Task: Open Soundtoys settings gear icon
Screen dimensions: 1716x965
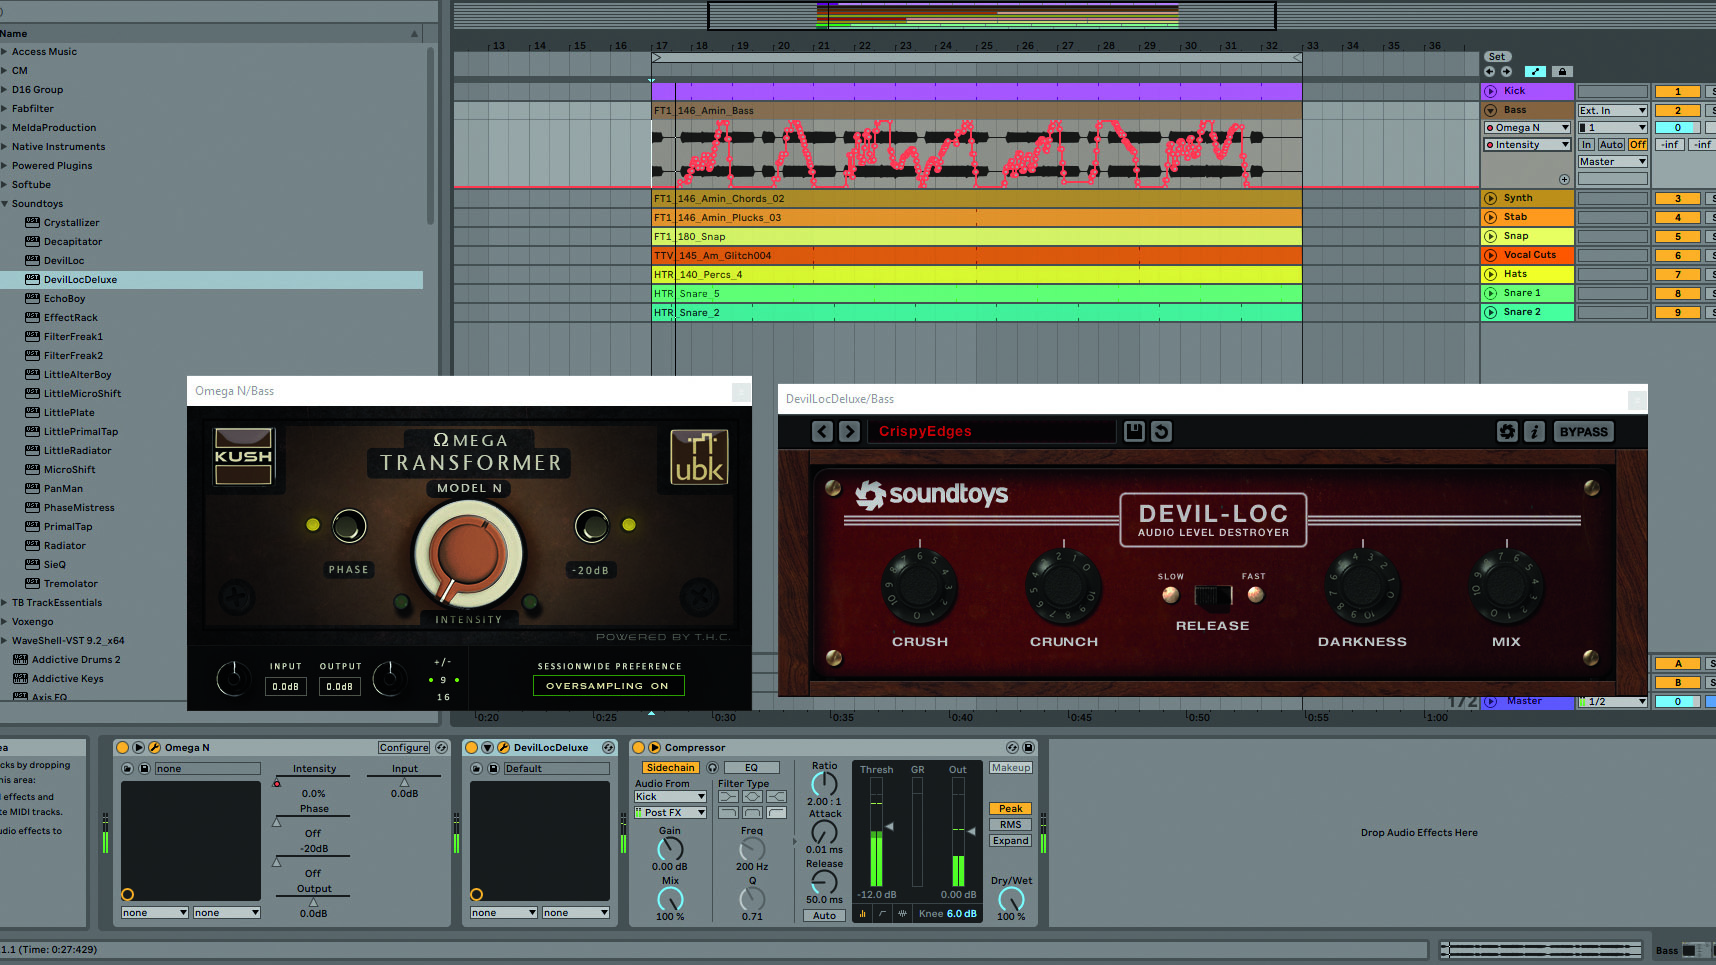Action: click(1507, 432)
